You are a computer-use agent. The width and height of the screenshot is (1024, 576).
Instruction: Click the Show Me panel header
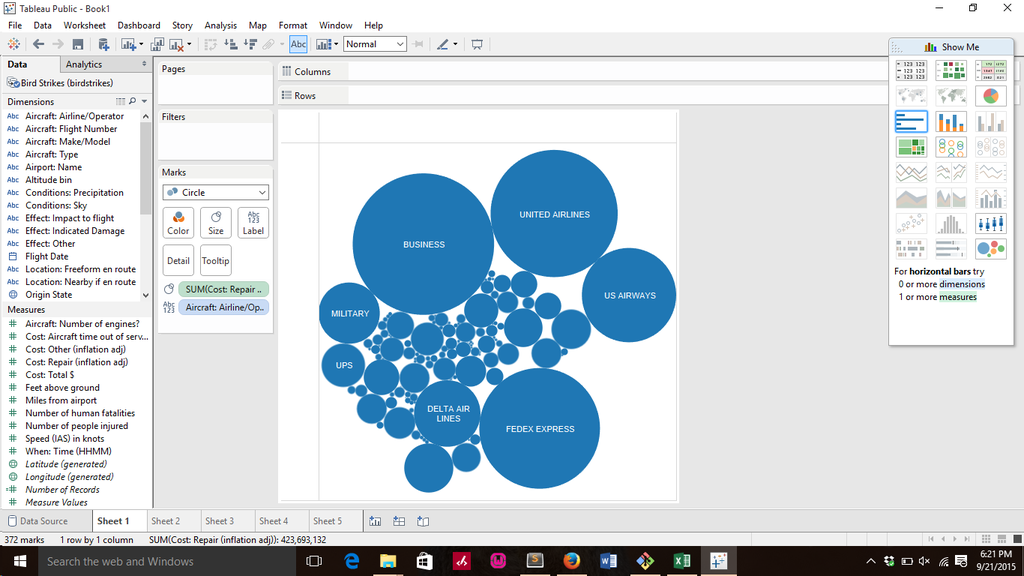coord(951,47)
